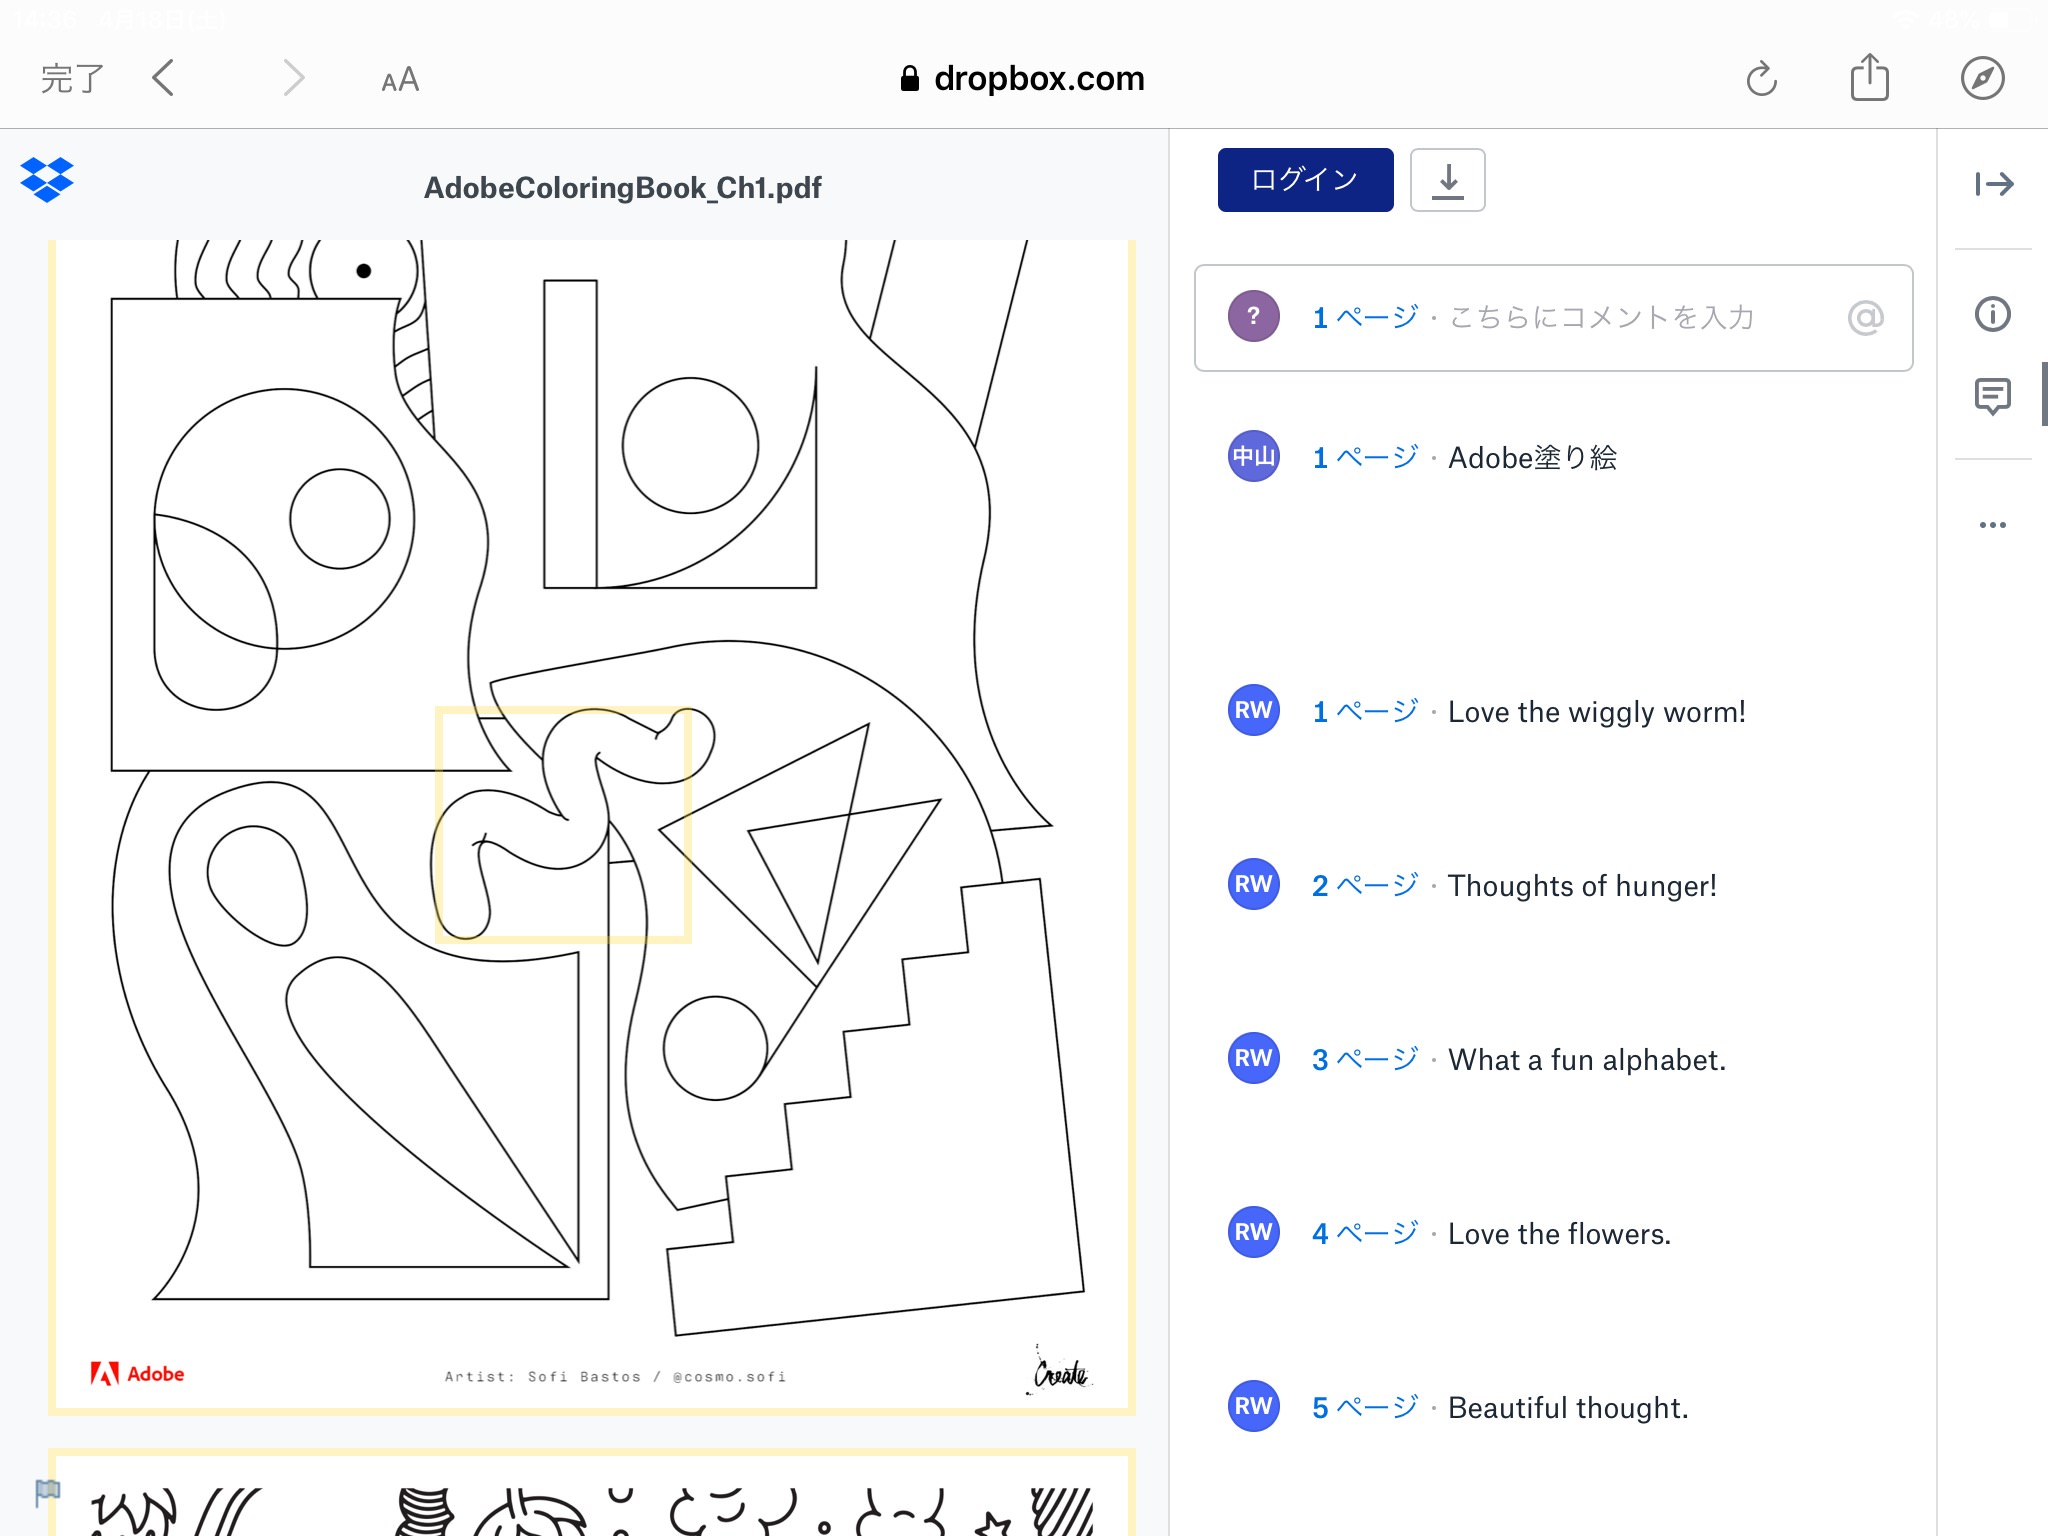The image size is (2048, 1536).
Task: Open the 'Beautiful thought.' comment
Action: point(1568,1408)
